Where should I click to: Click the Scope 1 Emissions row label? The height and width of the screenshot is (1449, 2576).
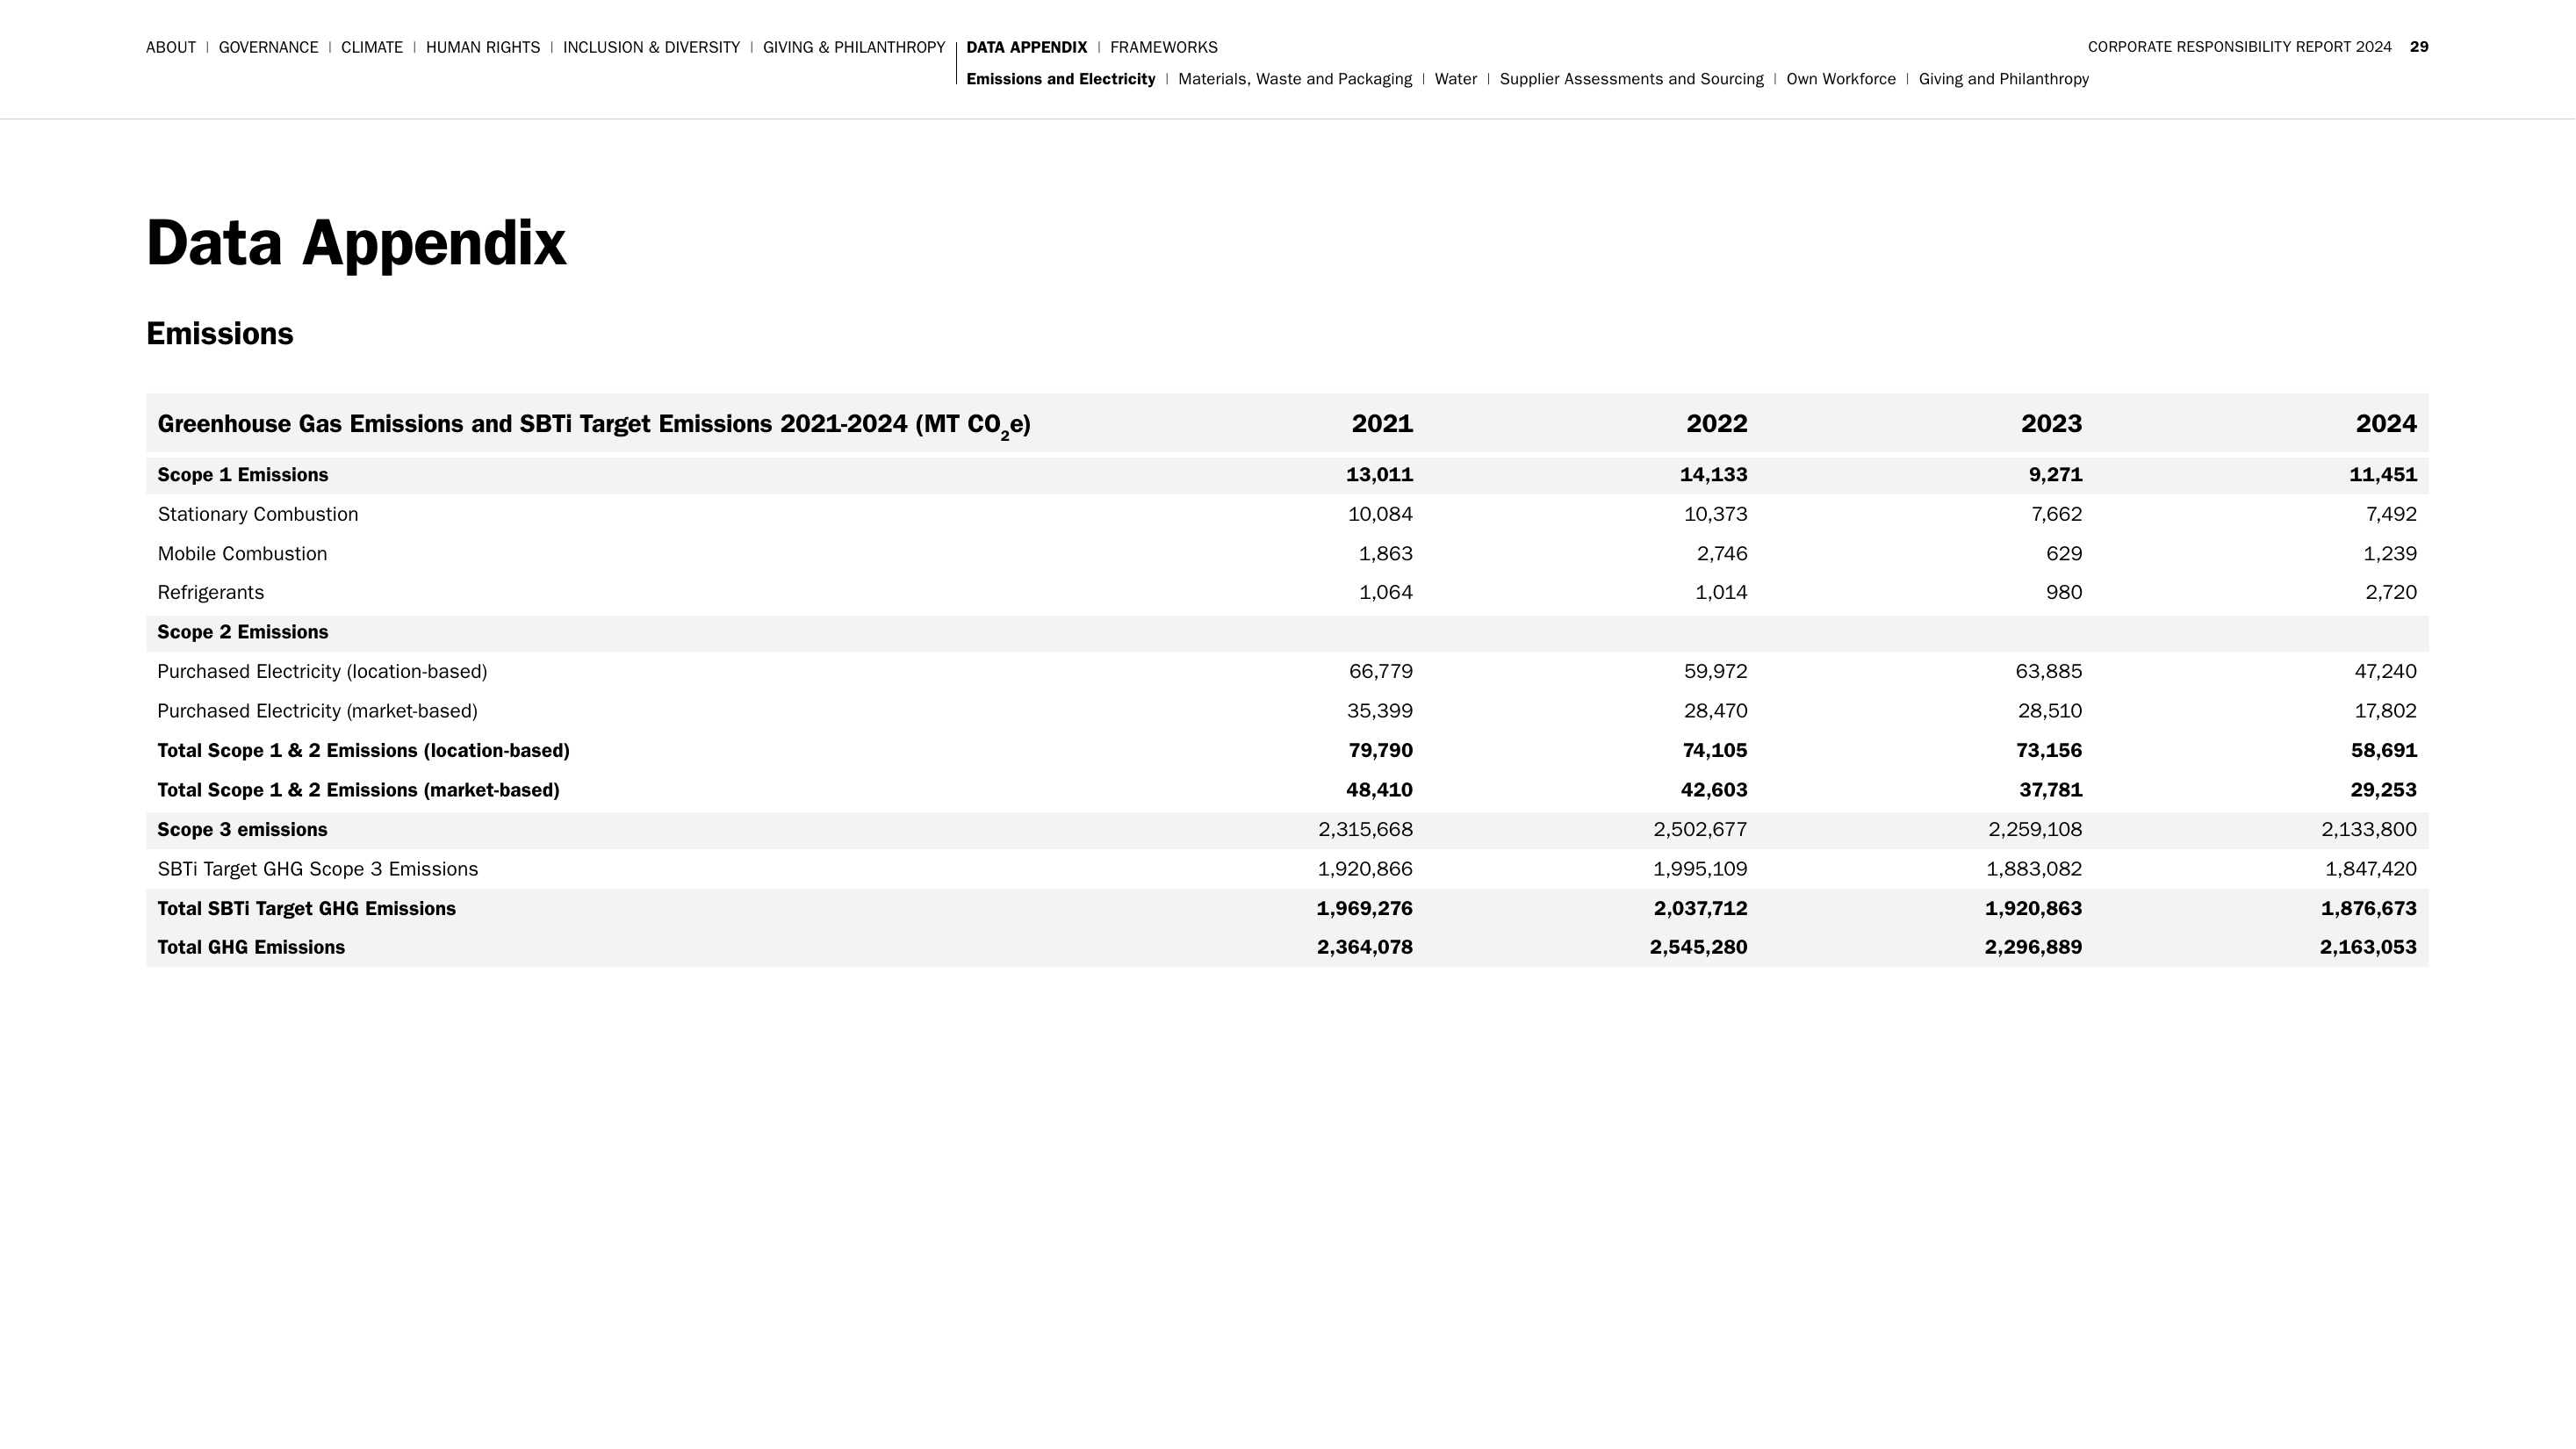243,475
